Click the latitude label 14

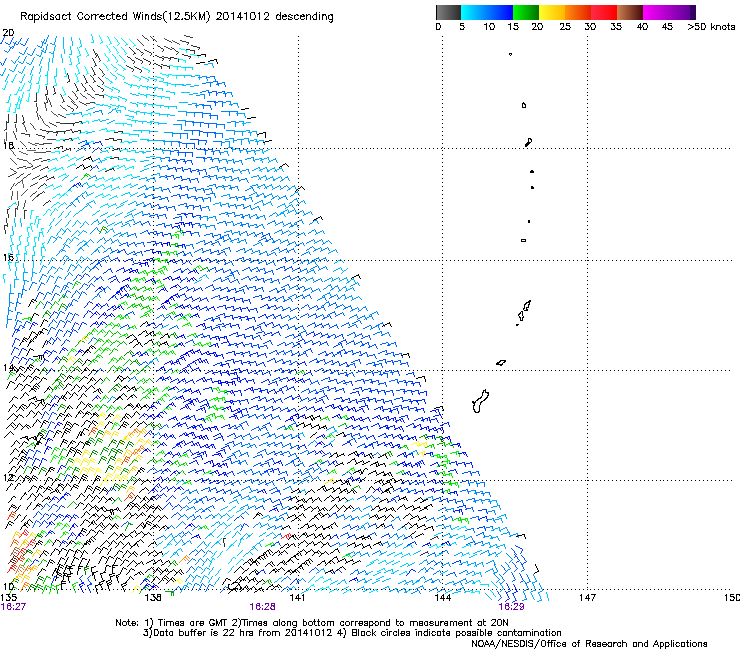[x=8, y=367]
